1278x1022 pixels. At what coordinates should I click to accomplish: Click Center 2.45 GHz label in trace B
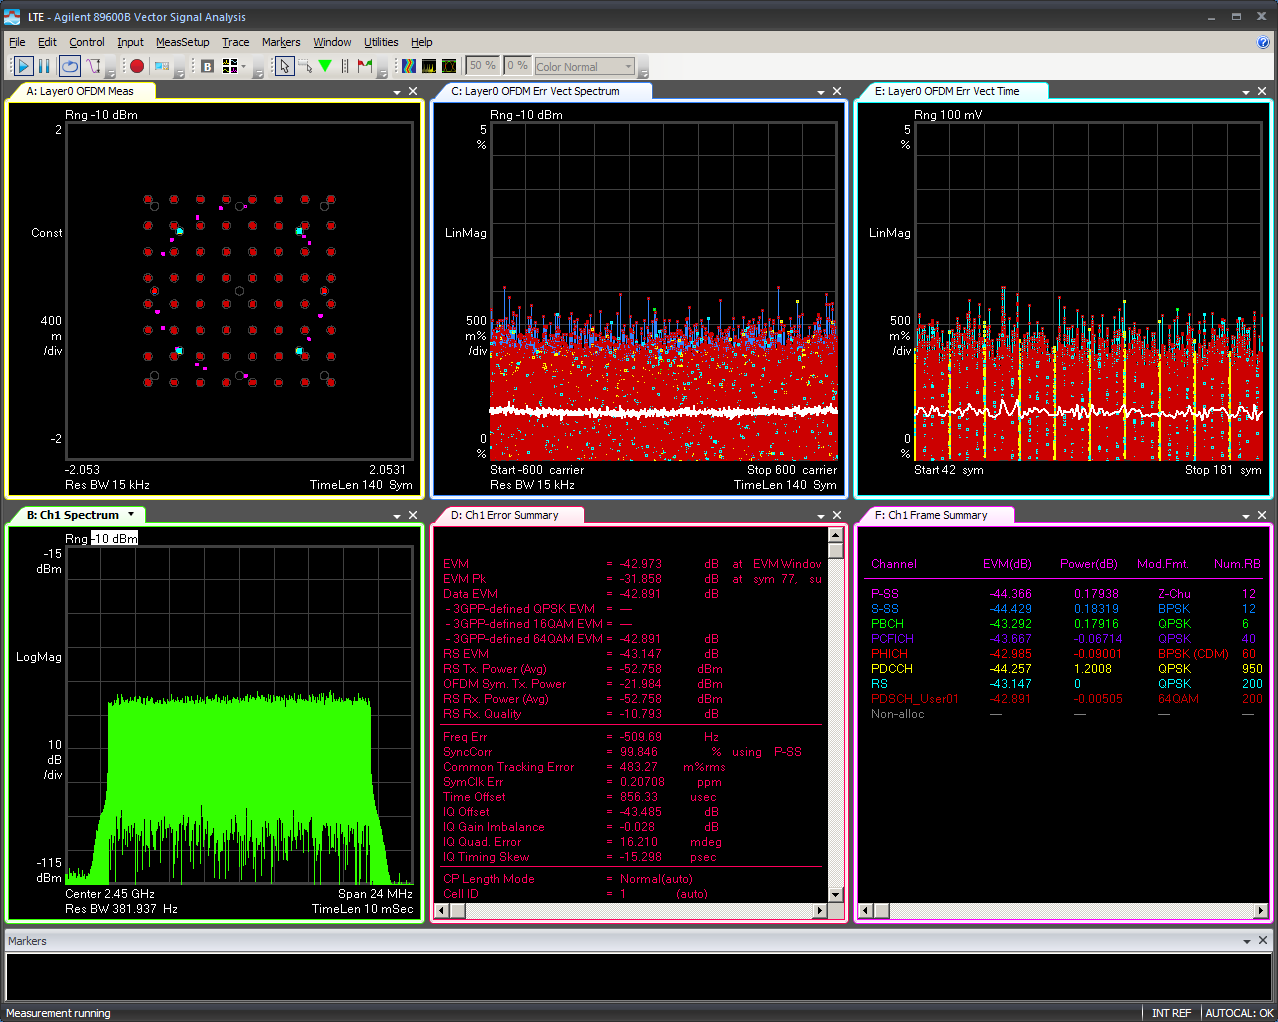point(110,894)
